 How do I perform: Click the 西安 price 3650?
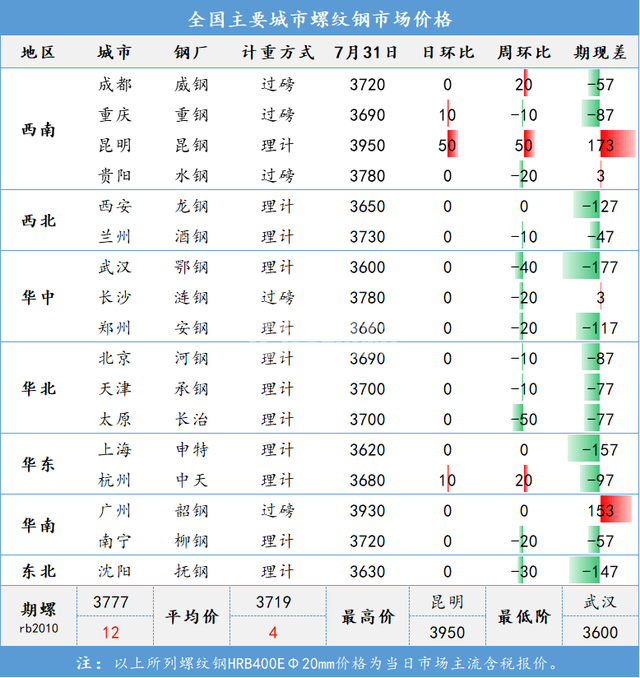pos(367,206)
